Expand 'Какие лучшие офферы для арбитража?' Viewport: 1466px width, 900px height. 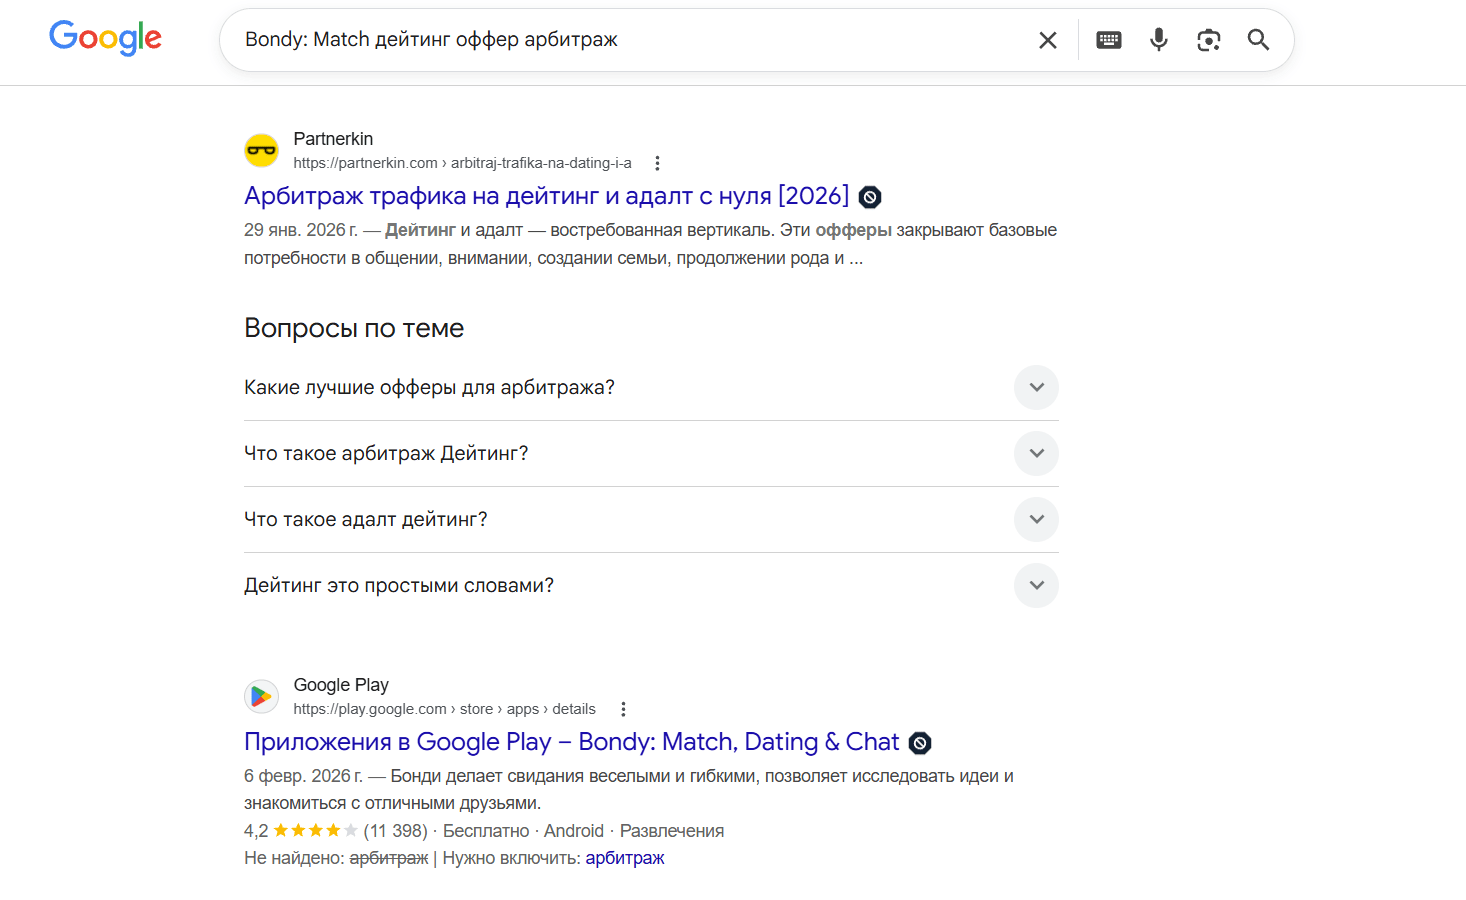pyautogui.click(x=651, y=387)
